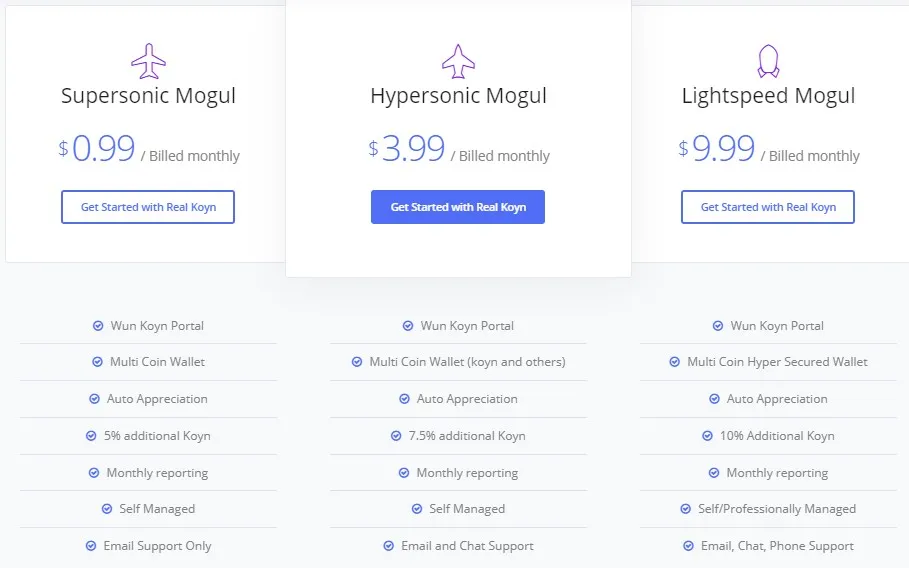Click the Supersonic Mogul airplane icon
The height and width of the screenshot is (568, 909).
(x=148, y=61)
